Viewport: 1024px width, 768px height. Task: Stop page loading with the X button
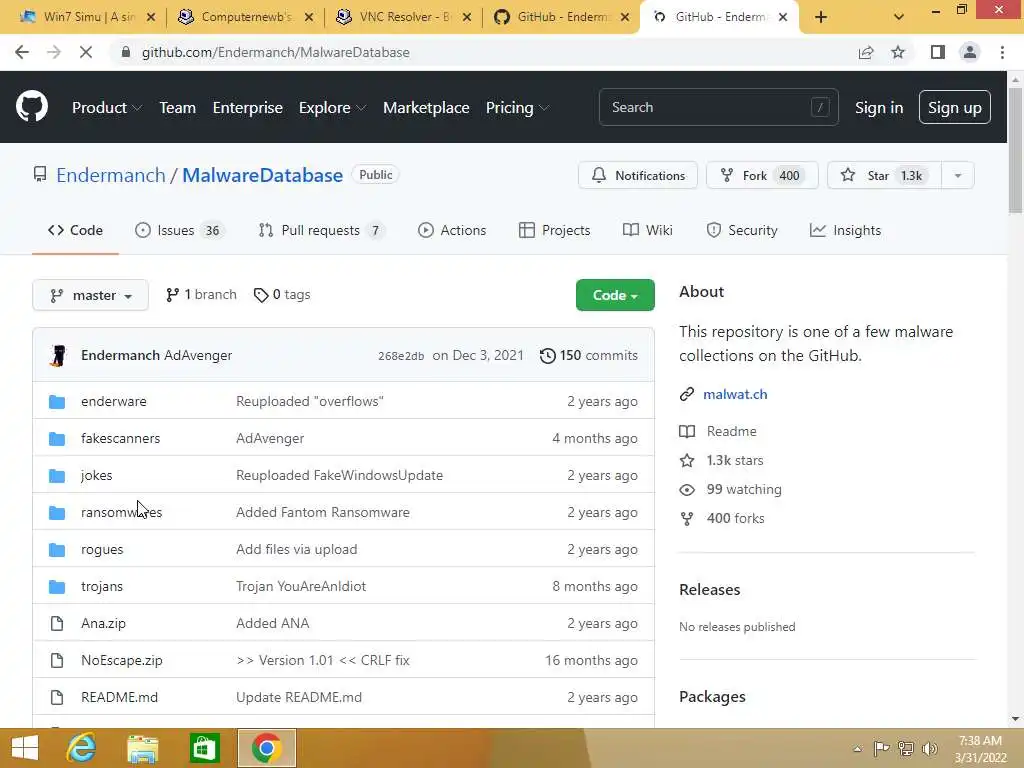click(x=86, y=52)
